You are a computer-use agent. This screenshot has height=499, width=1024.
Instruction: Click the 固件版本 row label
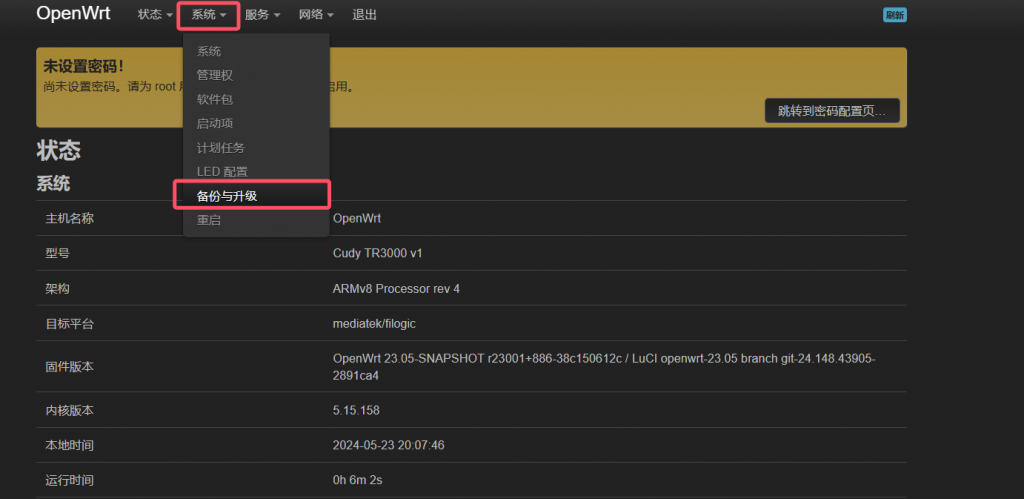pyautogui.click(x=70, y=366)
